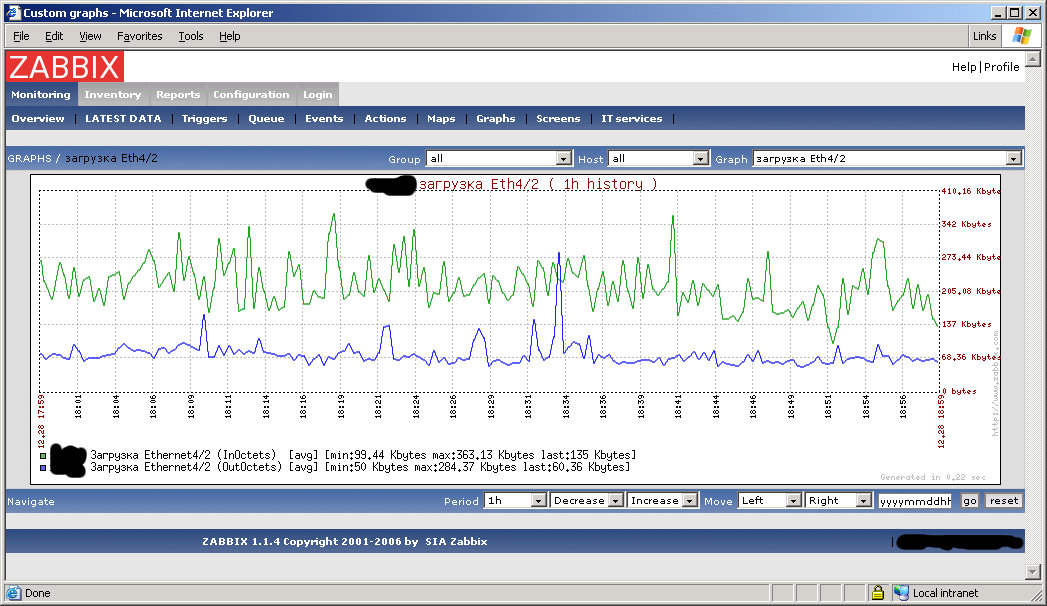The width and height of the screenshot is (1047, 606).
Task: Click the graph title 'загрузка Eth4/2 ( 1h history )'
Action: point(538,184)
